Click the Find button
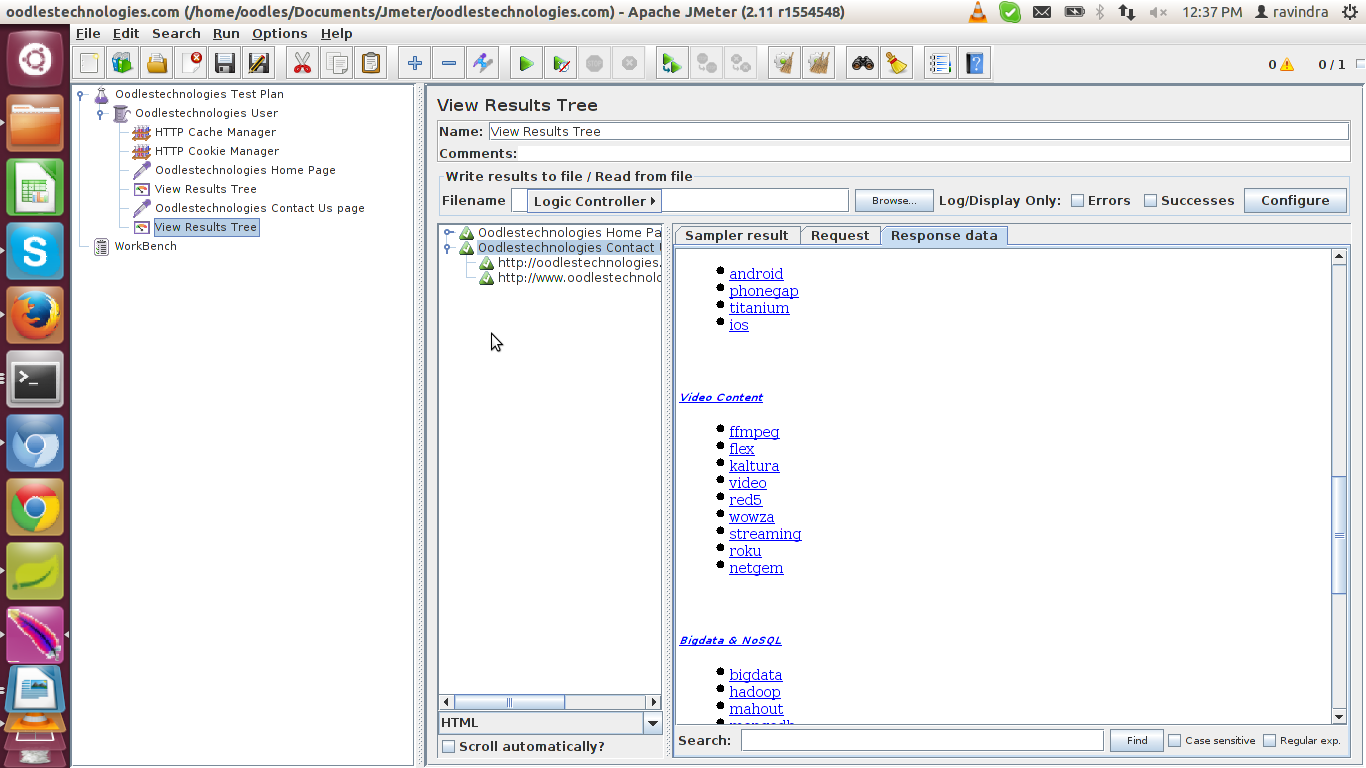 1136,741
